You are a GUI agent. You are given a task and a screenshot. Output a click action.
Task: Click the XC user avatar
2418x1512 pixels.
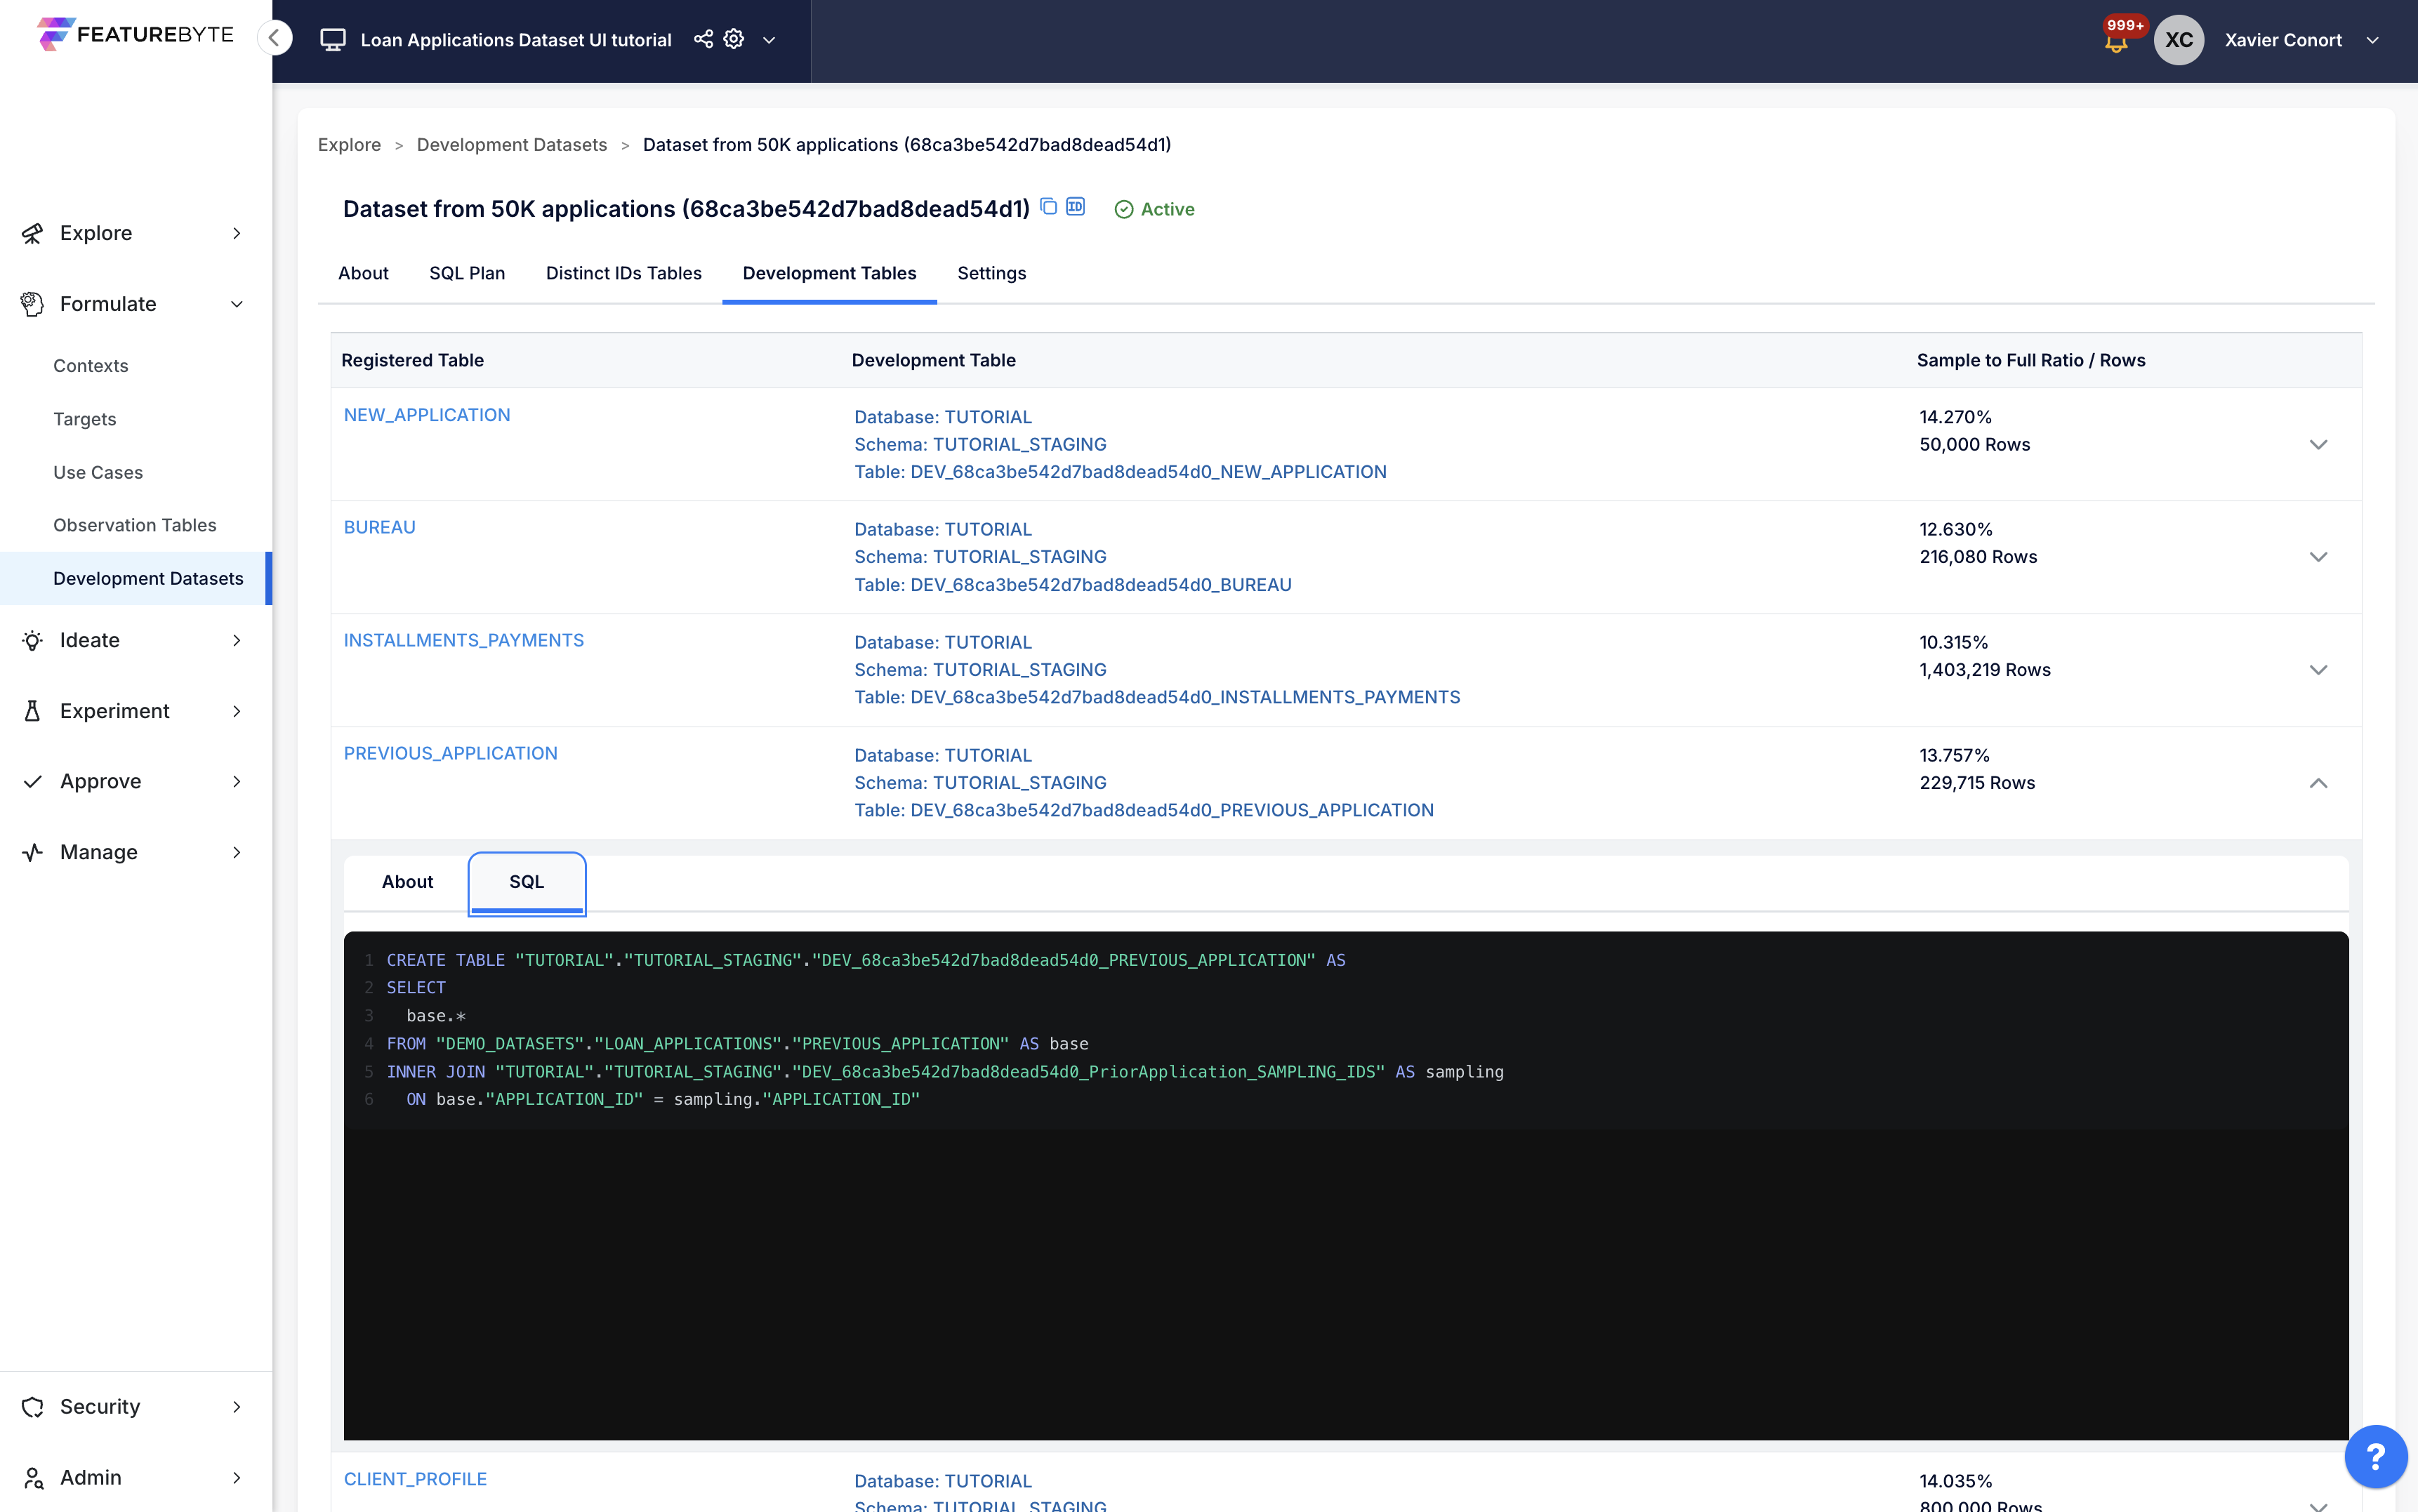pyautogui.click(x=2178, y=40)
